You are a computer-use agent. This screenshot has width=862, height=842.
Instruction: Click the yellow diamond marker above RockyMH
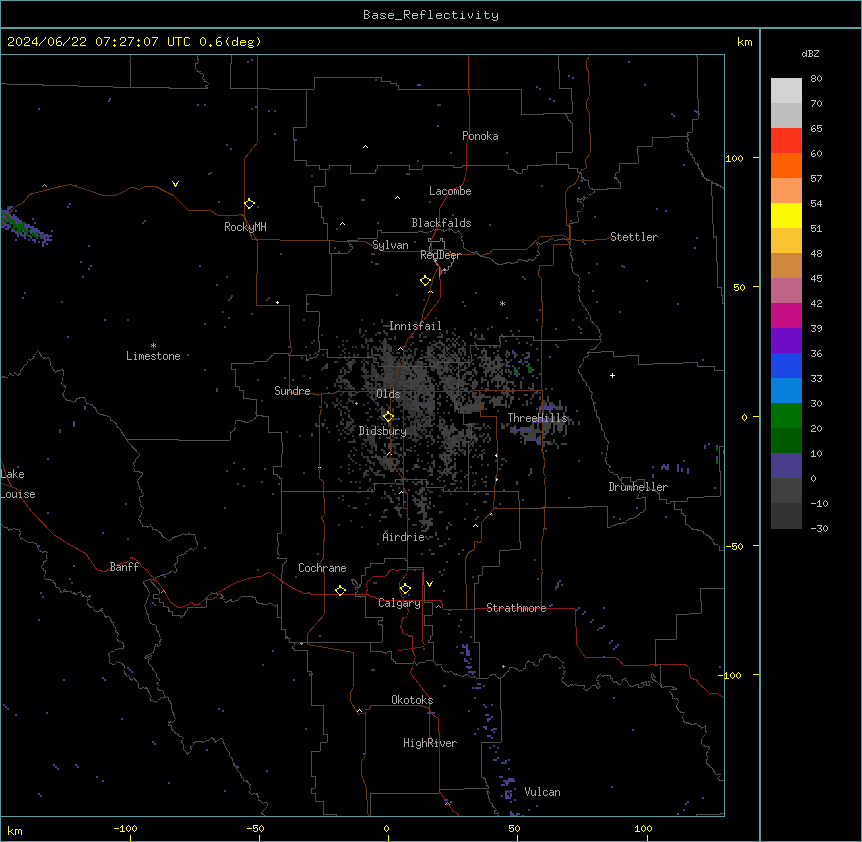click(x=249, y=204)
